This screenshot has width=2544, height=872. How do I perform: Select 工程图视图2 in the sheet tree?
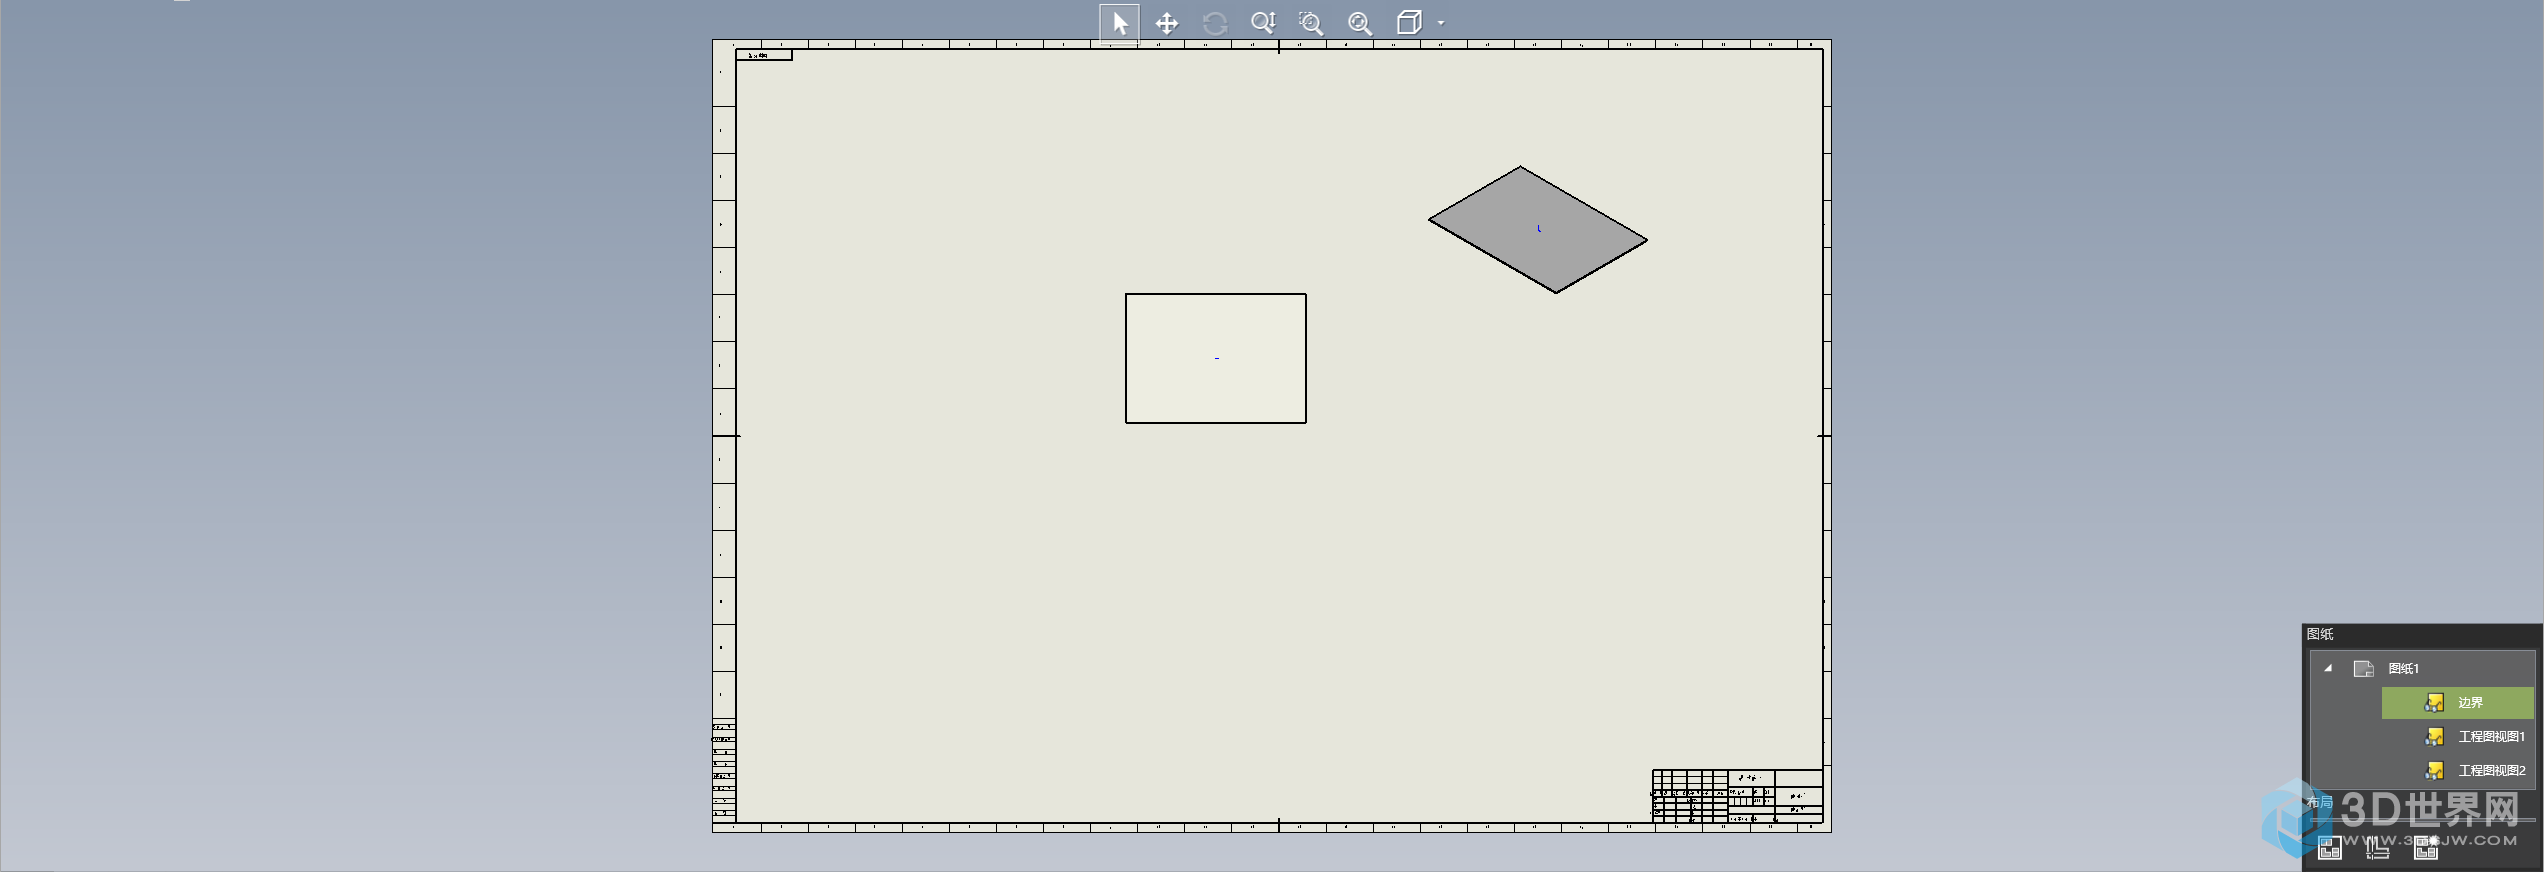pyautogui.click(x=2492, y=771)
